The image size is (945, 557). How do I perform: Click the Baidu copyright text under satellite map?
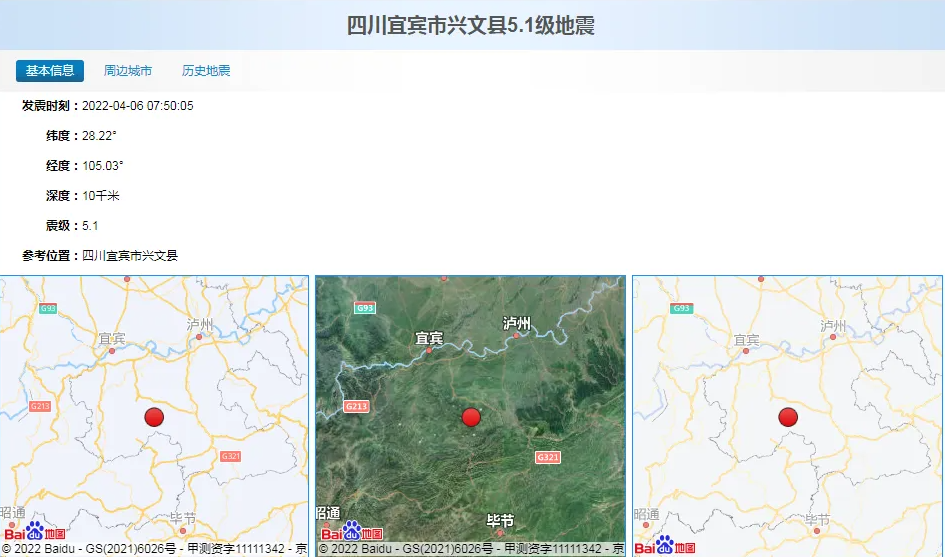tap(471, 549)
